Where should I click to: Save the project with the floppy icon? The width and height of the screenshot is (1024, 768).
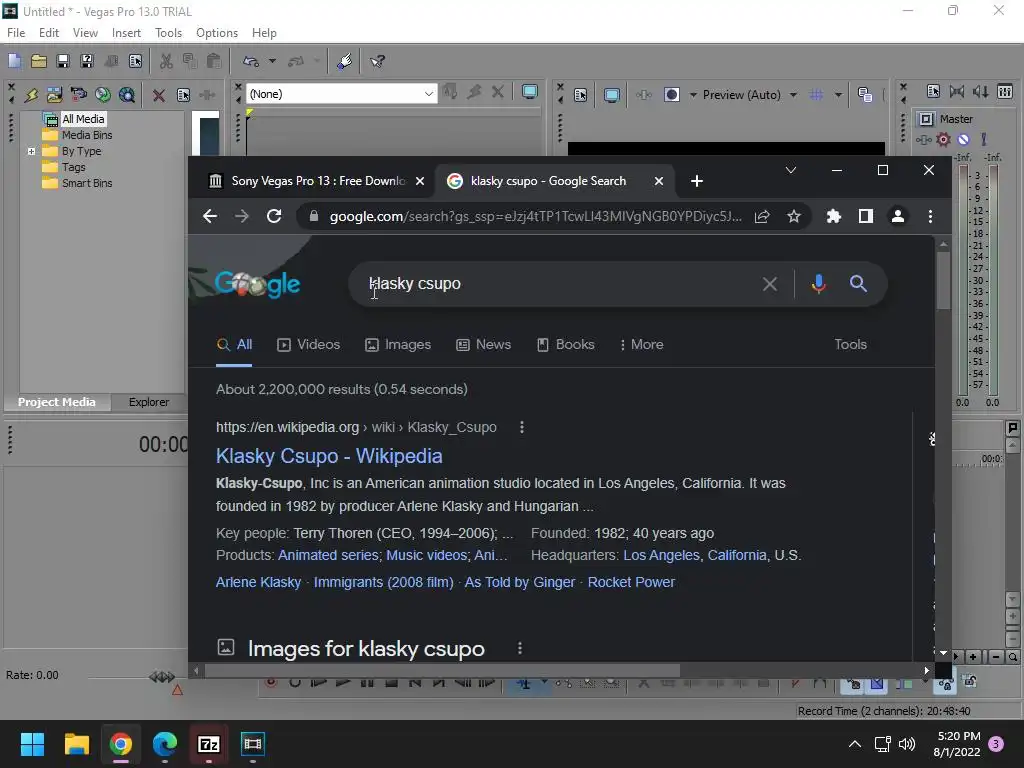(x=63, y=61)
